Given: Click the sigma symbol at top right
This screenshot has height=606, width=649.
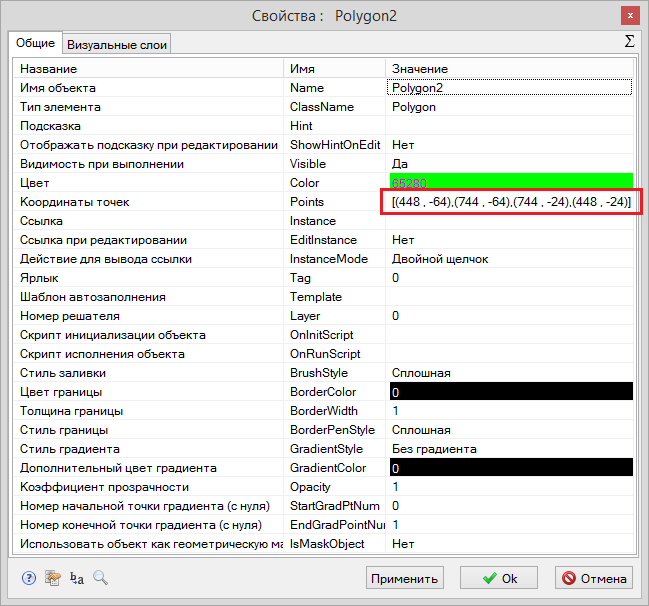Looking at the screenshot, I should [629, 41].
